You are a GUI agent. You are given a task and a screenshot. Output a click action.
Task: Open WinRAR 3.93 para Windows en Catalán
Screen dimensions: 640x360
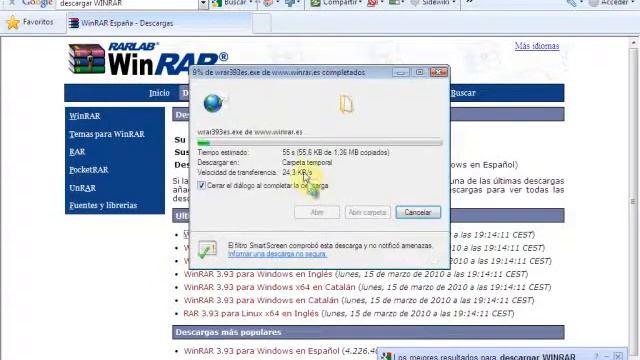261,300
